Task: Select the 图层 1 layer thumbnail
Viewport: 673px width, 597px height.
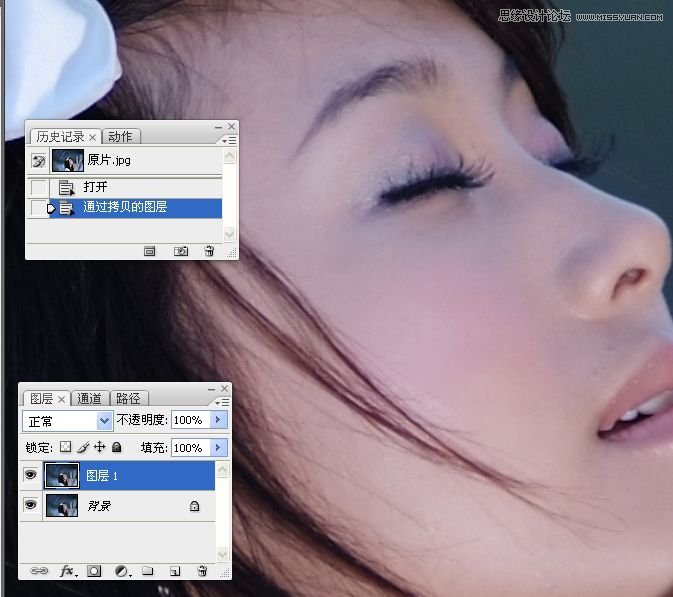Action: pyautogui.click(x=62, y=476)
